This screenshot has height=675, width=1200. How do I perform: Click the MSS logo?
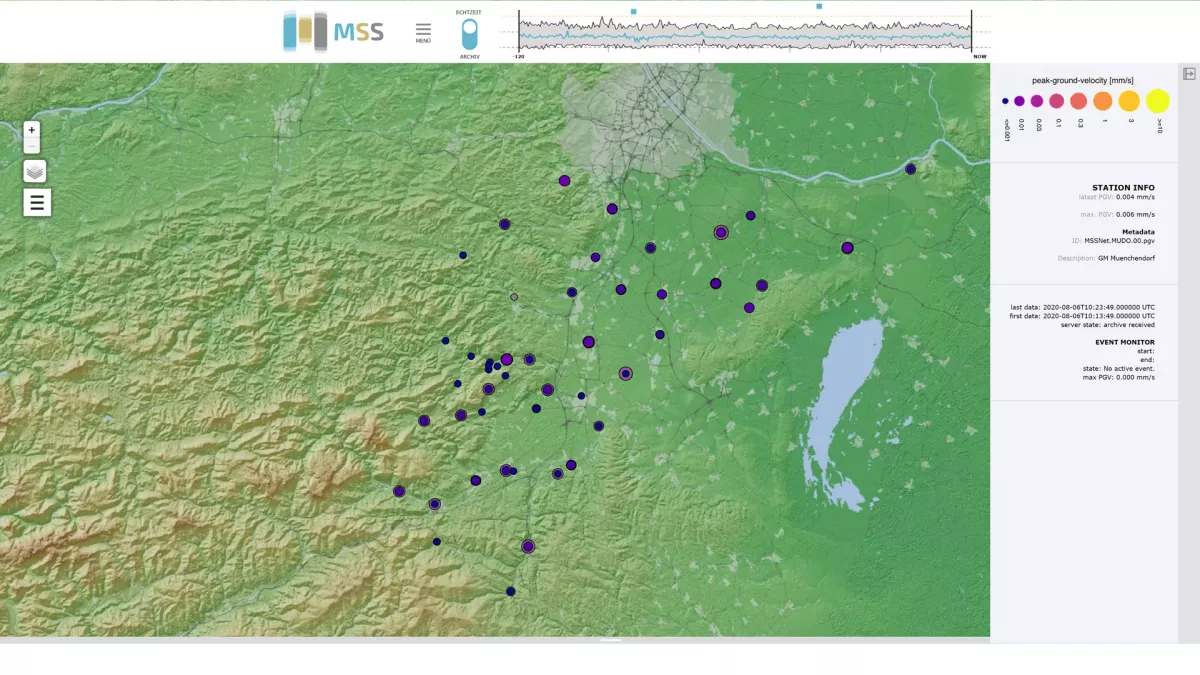[x=334, y=31]
